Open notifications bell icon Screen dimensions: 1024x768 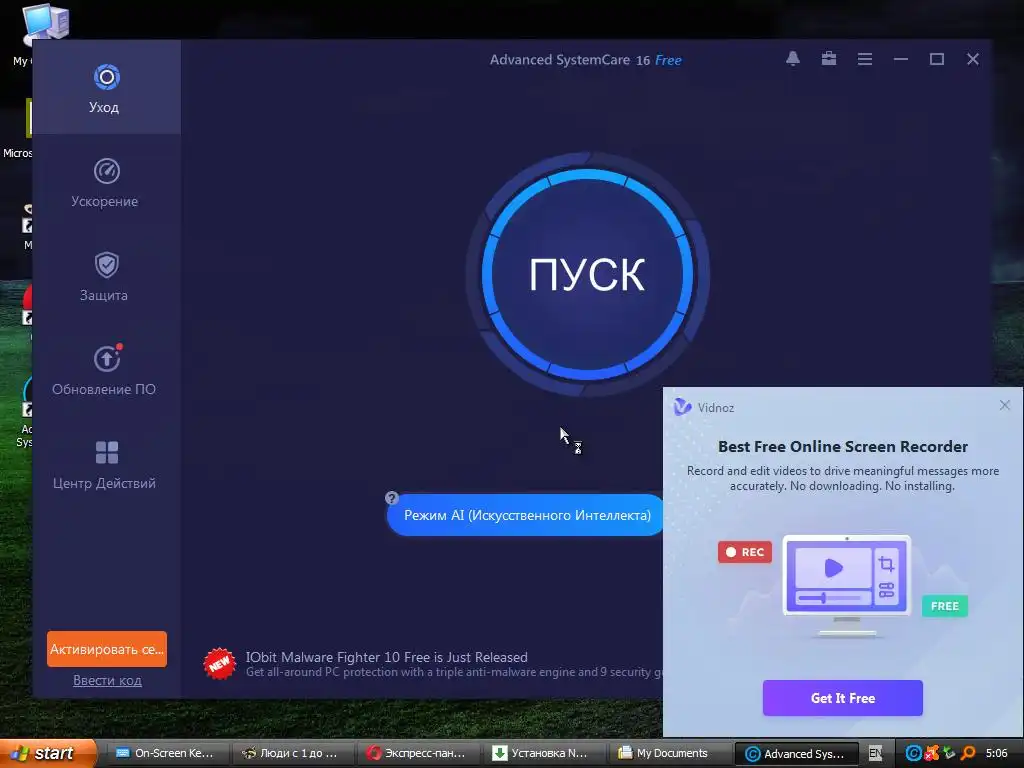point(793,59)
